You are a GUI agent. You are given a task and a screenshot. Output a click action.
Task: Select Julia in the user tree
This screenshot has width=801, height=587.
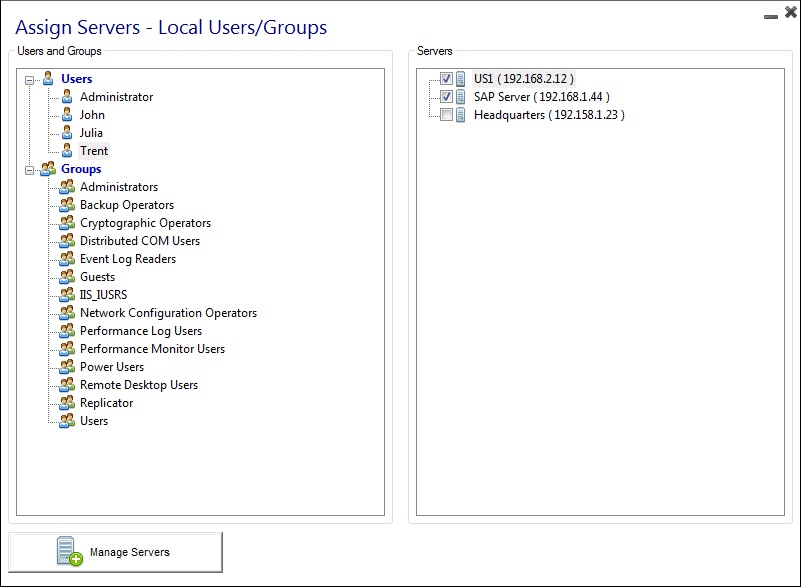(x=91, y=133)
